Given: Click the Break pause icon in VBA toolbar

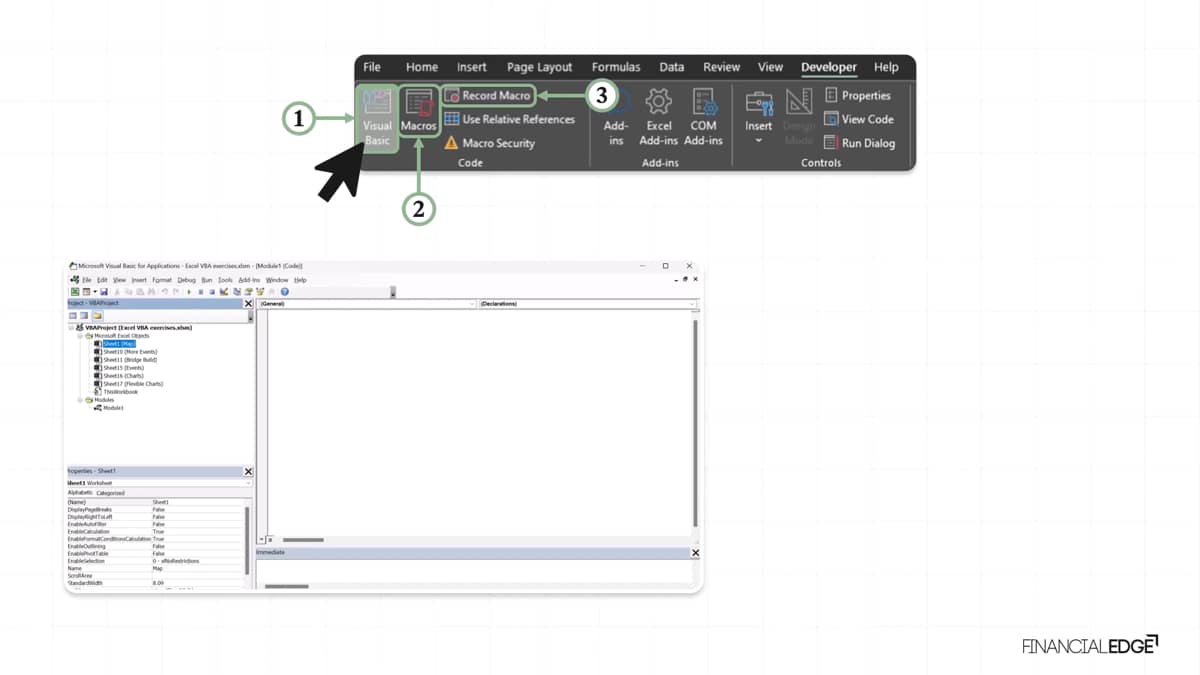Looking at the screenshot, I should (201, 292).
